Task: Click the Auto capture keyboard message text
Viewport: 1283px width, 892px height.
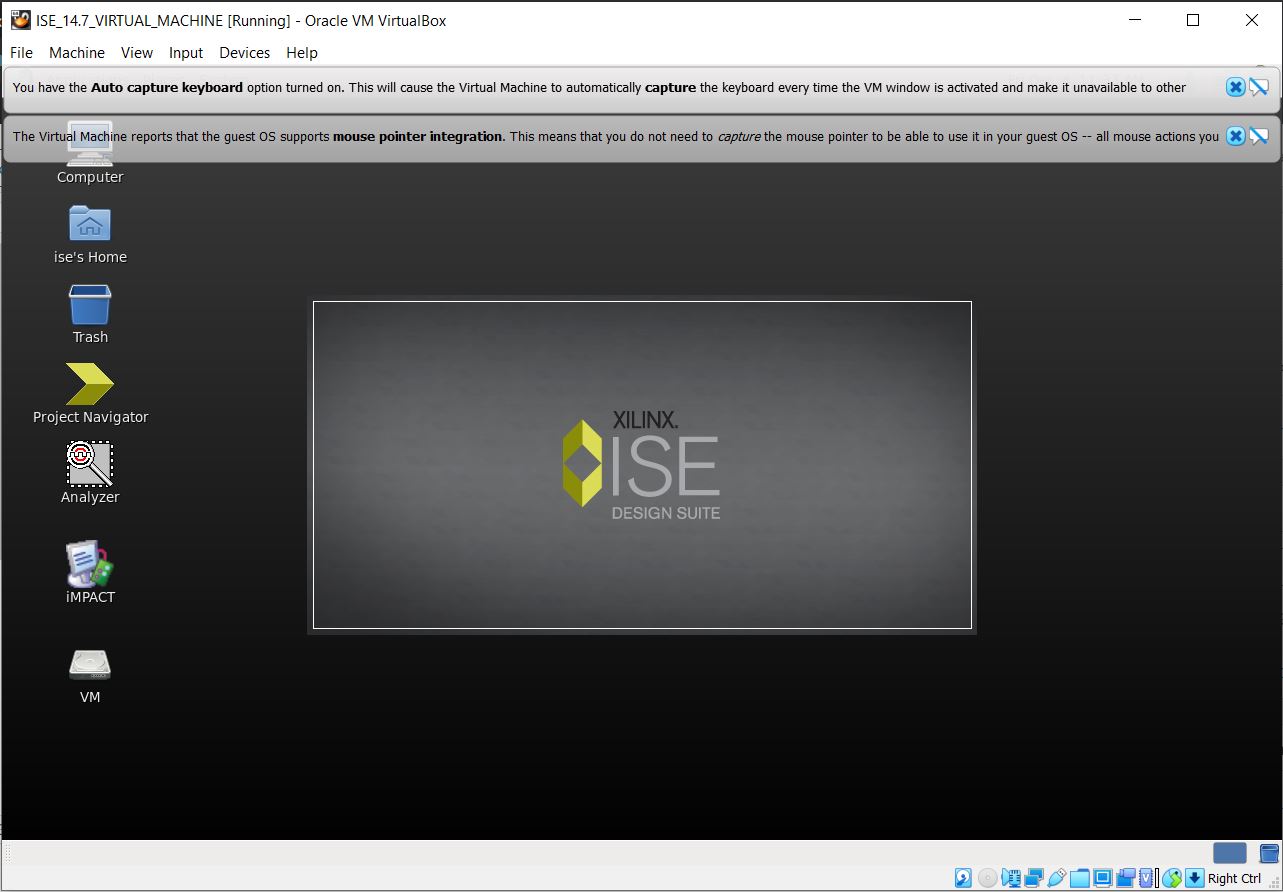Action: (x=599, y=87)
